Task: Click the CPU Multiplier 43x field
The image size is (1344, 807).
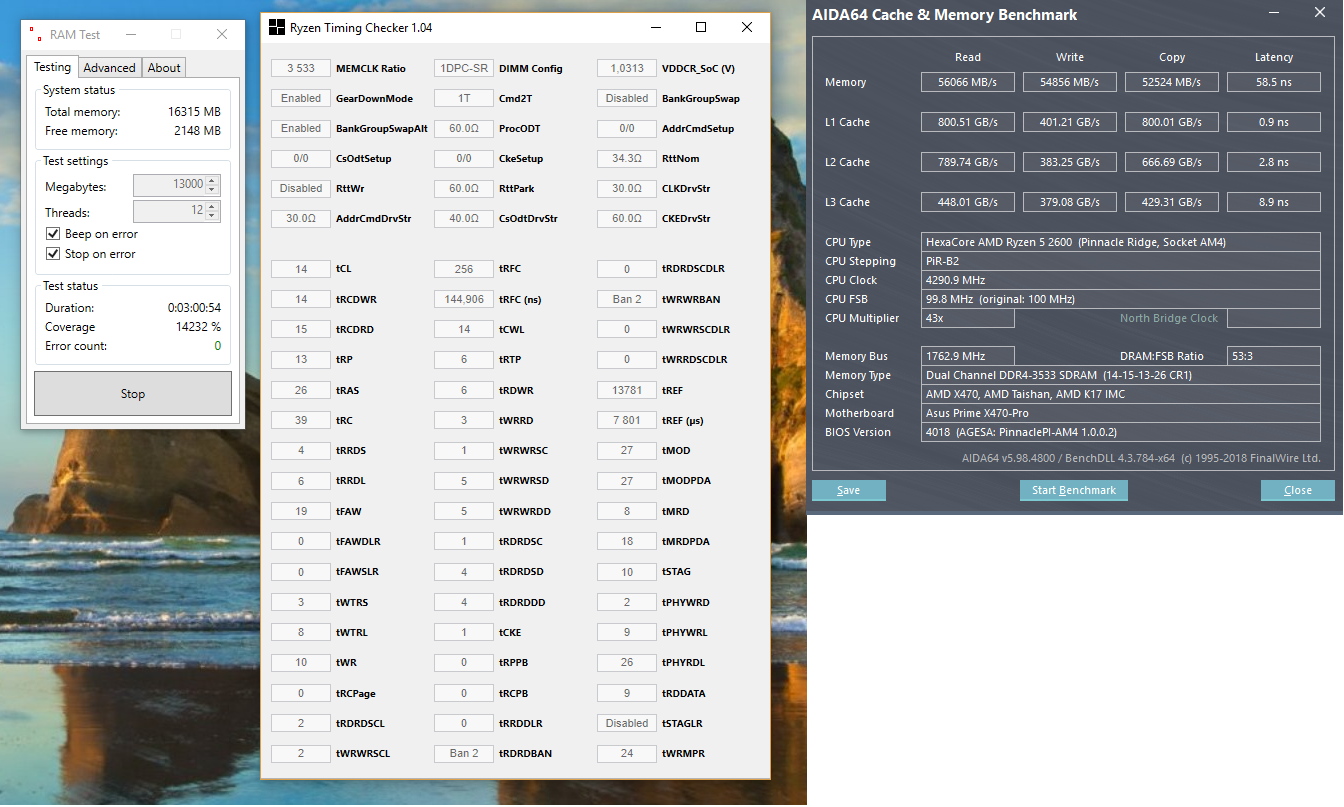Action: (x=968, y=318)
